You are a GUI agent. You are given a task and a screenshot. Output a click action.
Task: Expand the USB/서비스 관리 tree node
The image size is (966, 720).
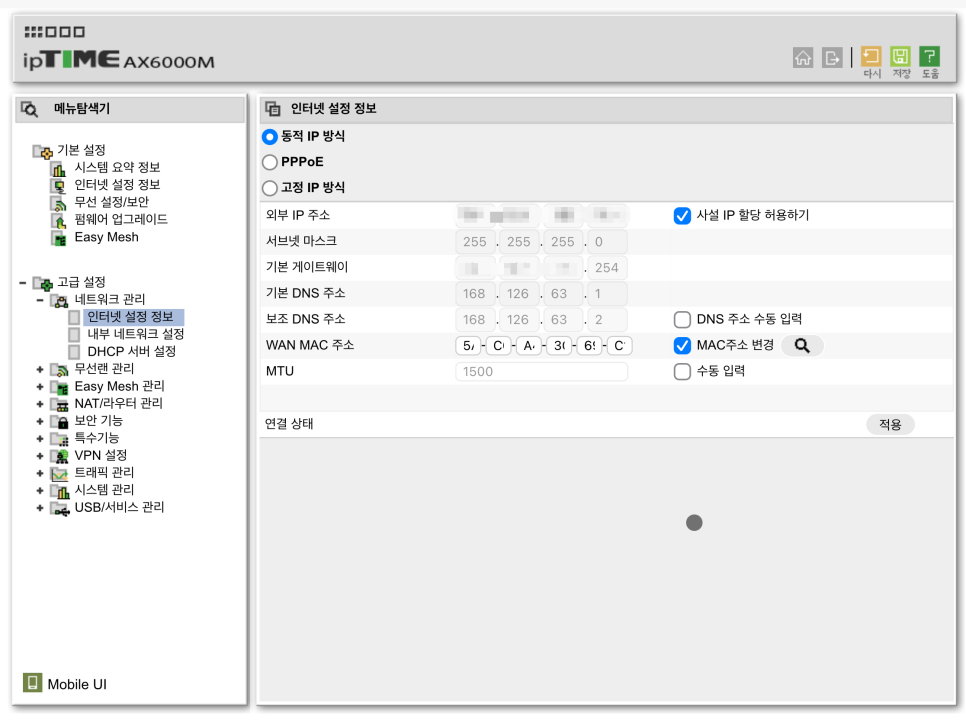click(x=40, y=508)
